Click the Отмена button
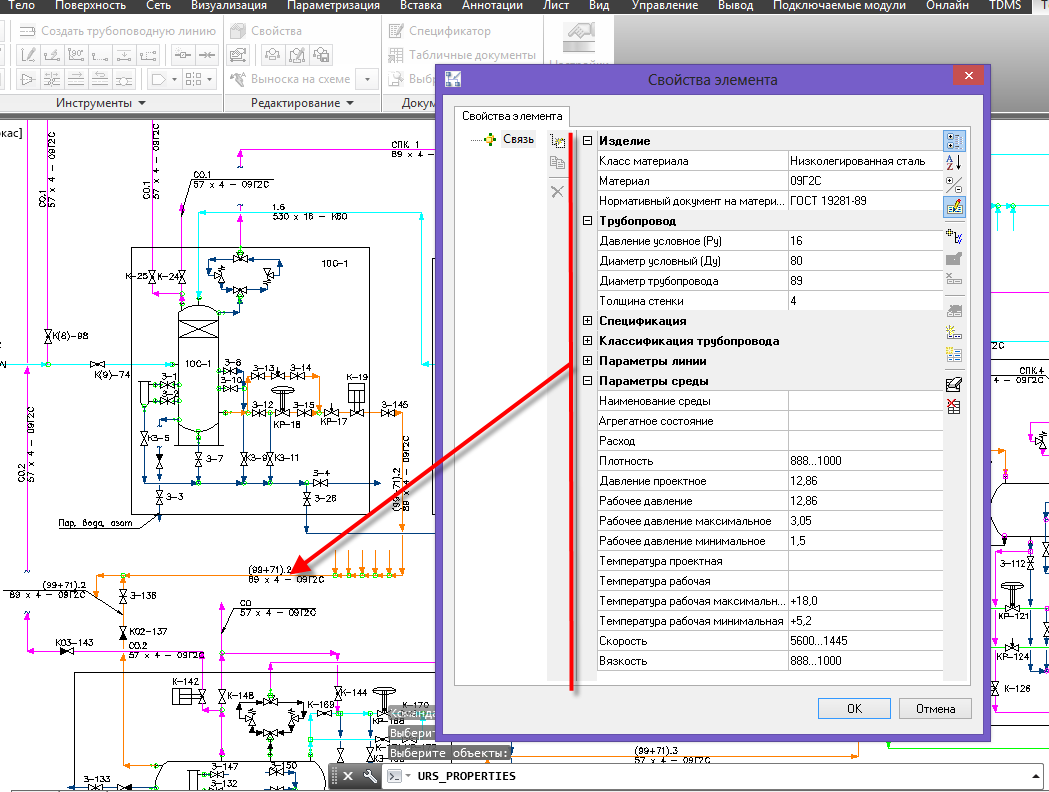The height and width of the screenshot is (792, 1049). (935, 708)
